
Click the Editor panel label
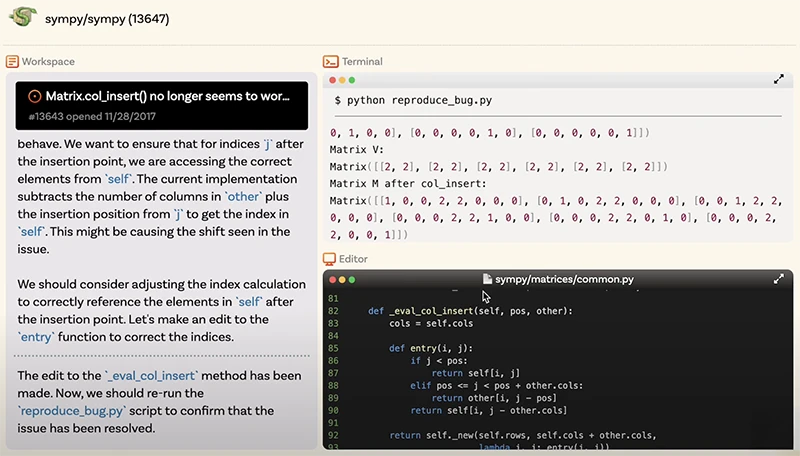[353, 259]
